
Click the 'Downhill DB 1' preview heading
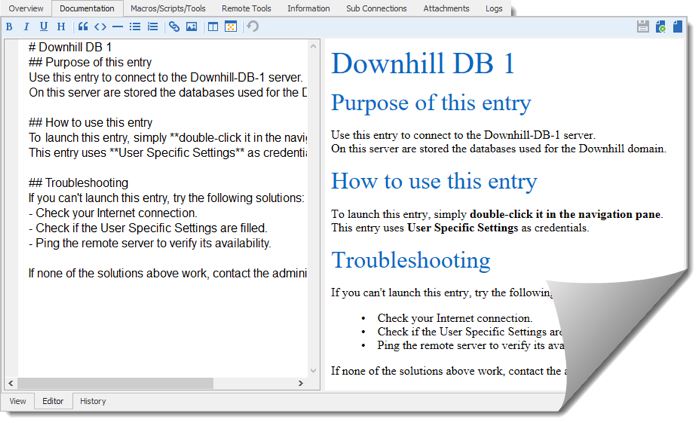click(x=423, y=63)
